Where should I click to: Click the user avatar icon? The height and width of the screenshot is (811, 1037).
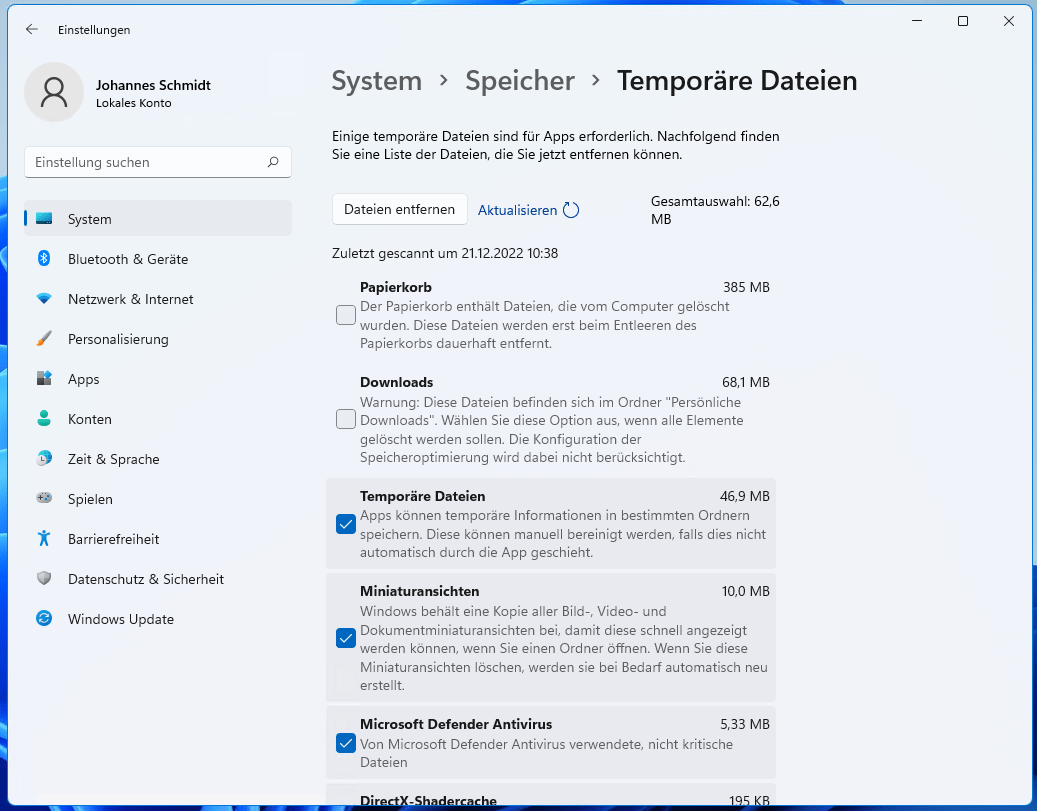pyautogui.click(x=54, y=92)
